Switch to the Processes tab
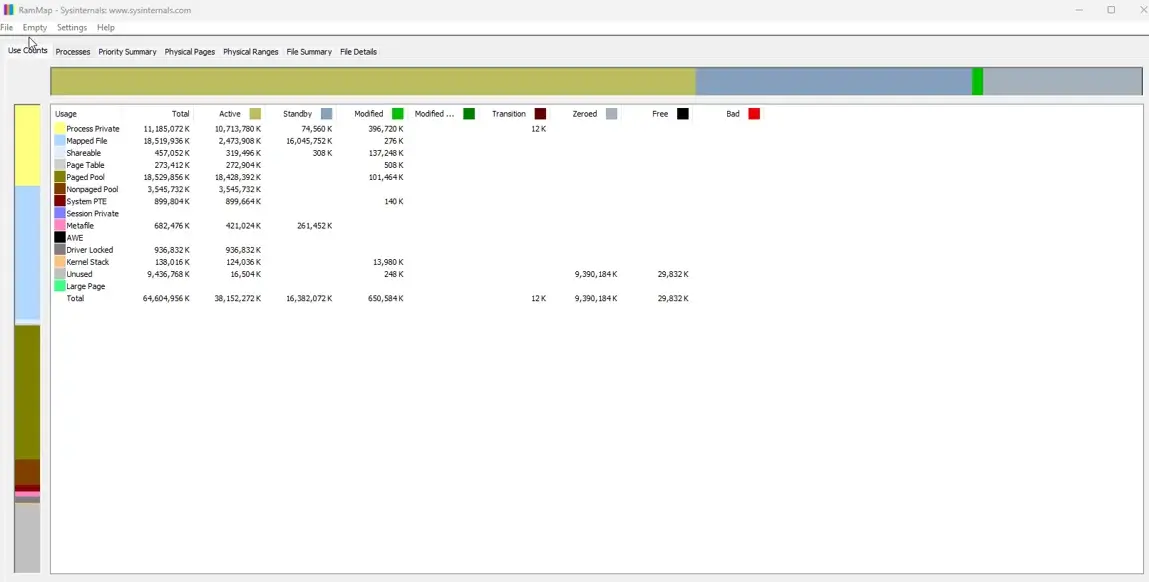Image resolution: width=1149 pixels, height=582 pixels. [x=73, y=52]
